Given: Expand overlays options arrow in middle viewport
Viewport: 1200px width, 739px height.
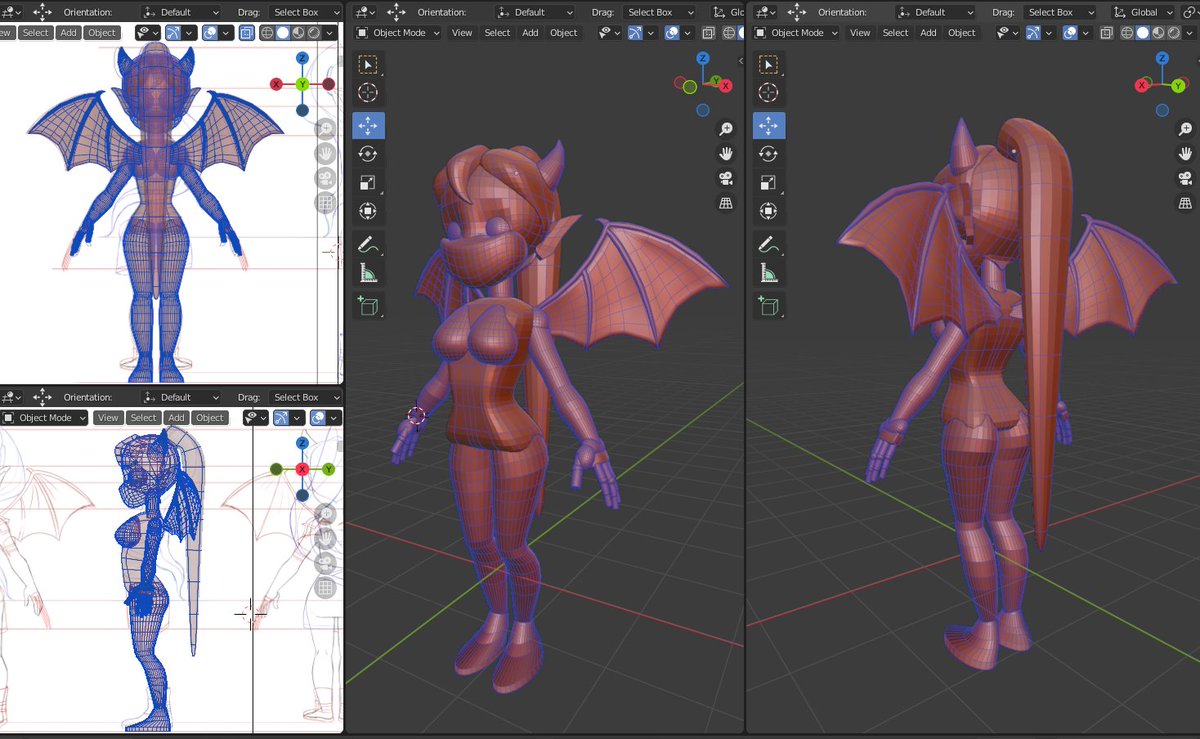Looking at the screenshot, I should coord(689,33).
